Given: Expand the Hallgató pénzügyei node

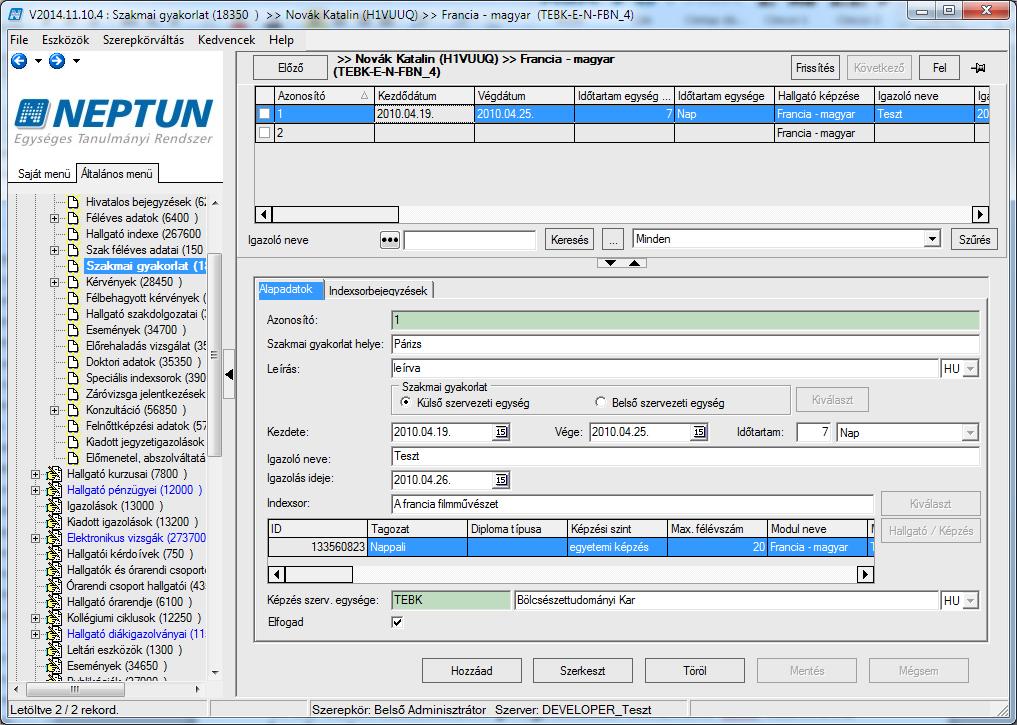Looking at the screenshot, I should [x=36, y=491].
